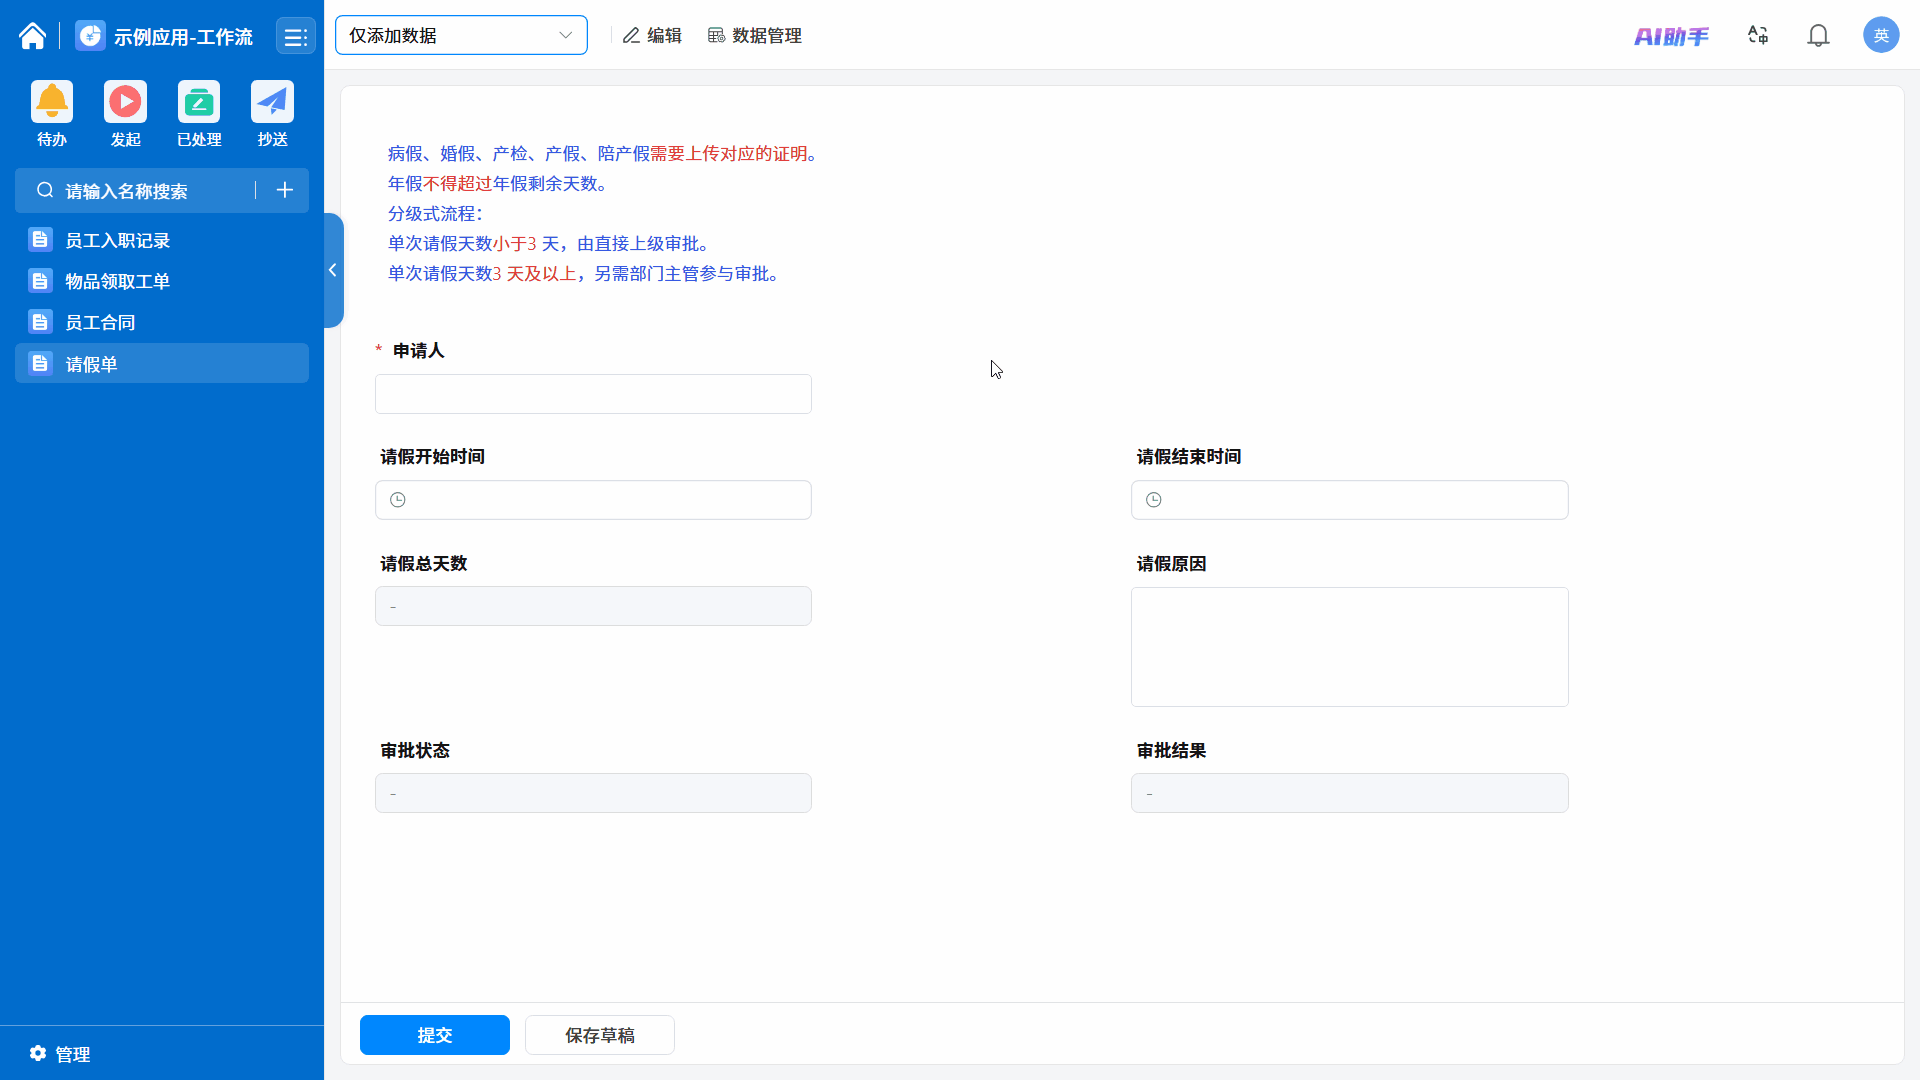Click 员工入职记录 document icon

point(40,240)
